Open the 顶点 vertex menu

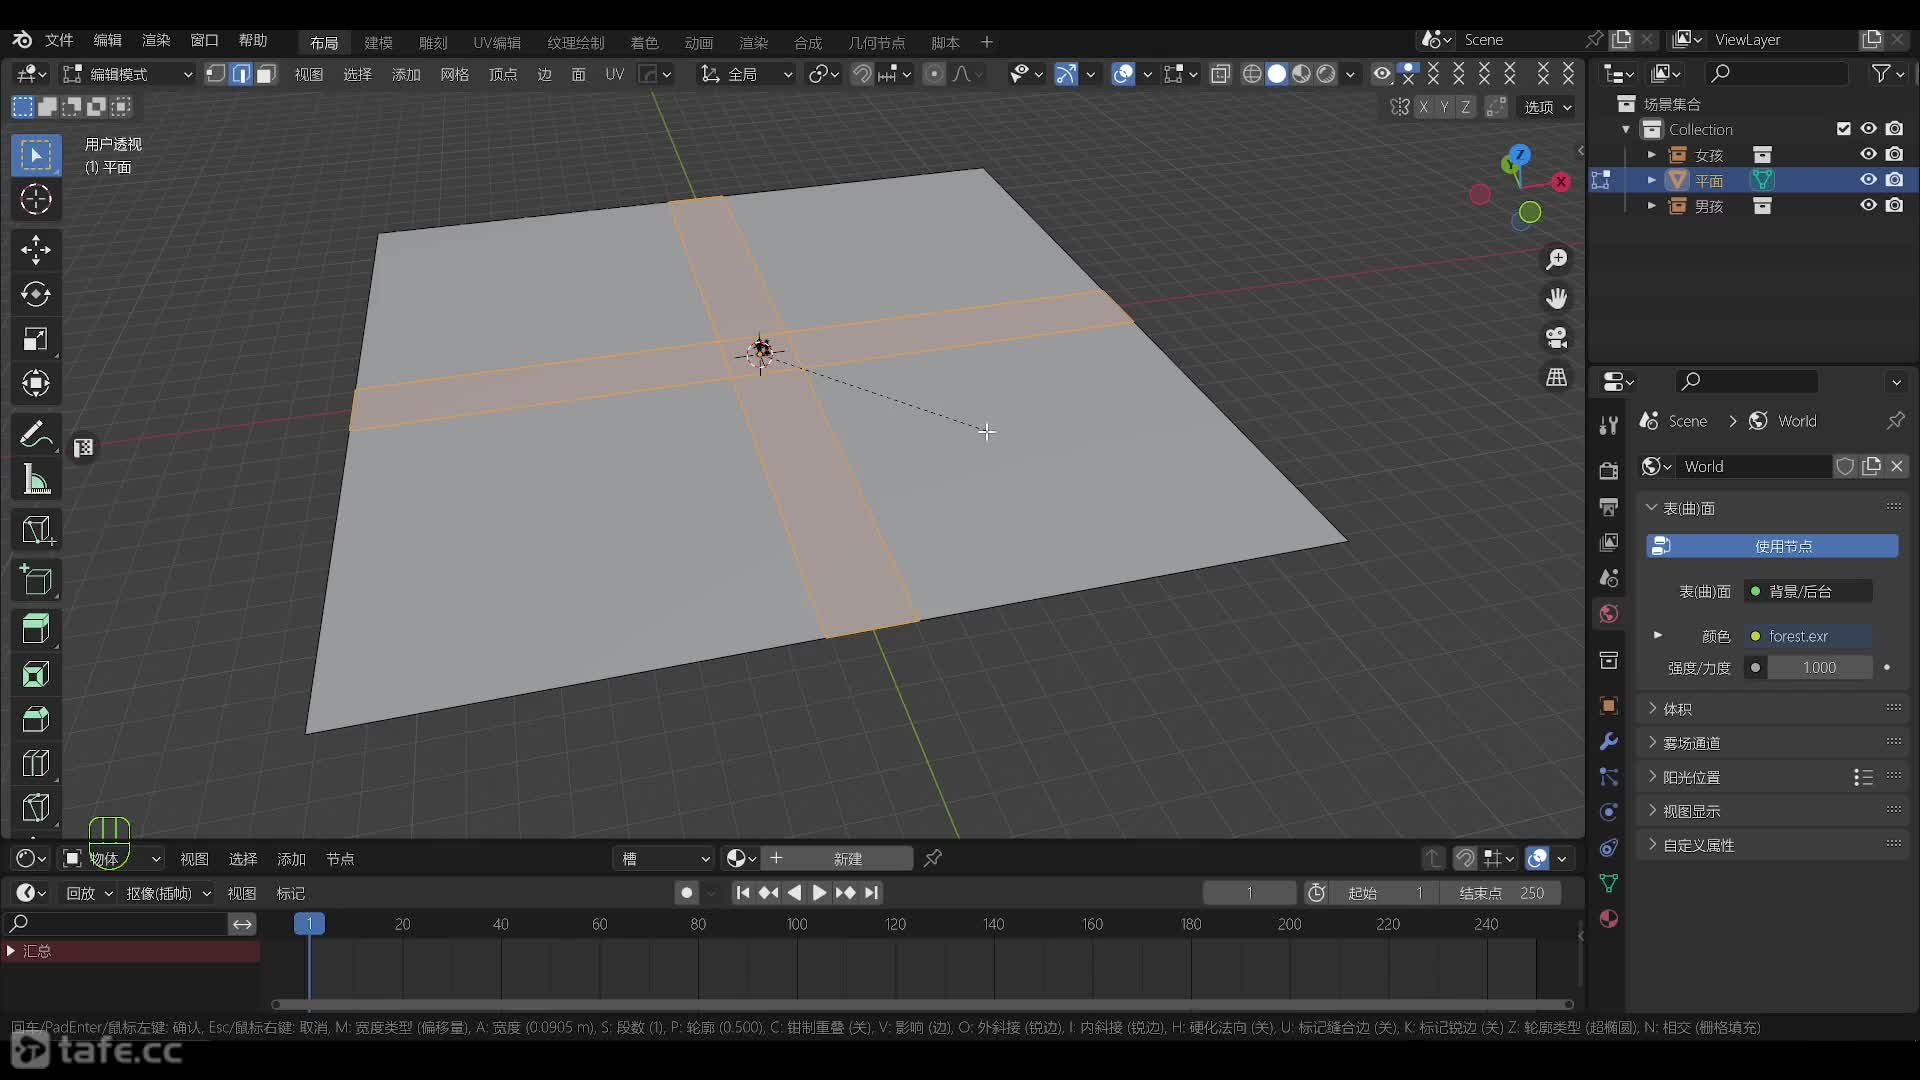pos(503,74)
